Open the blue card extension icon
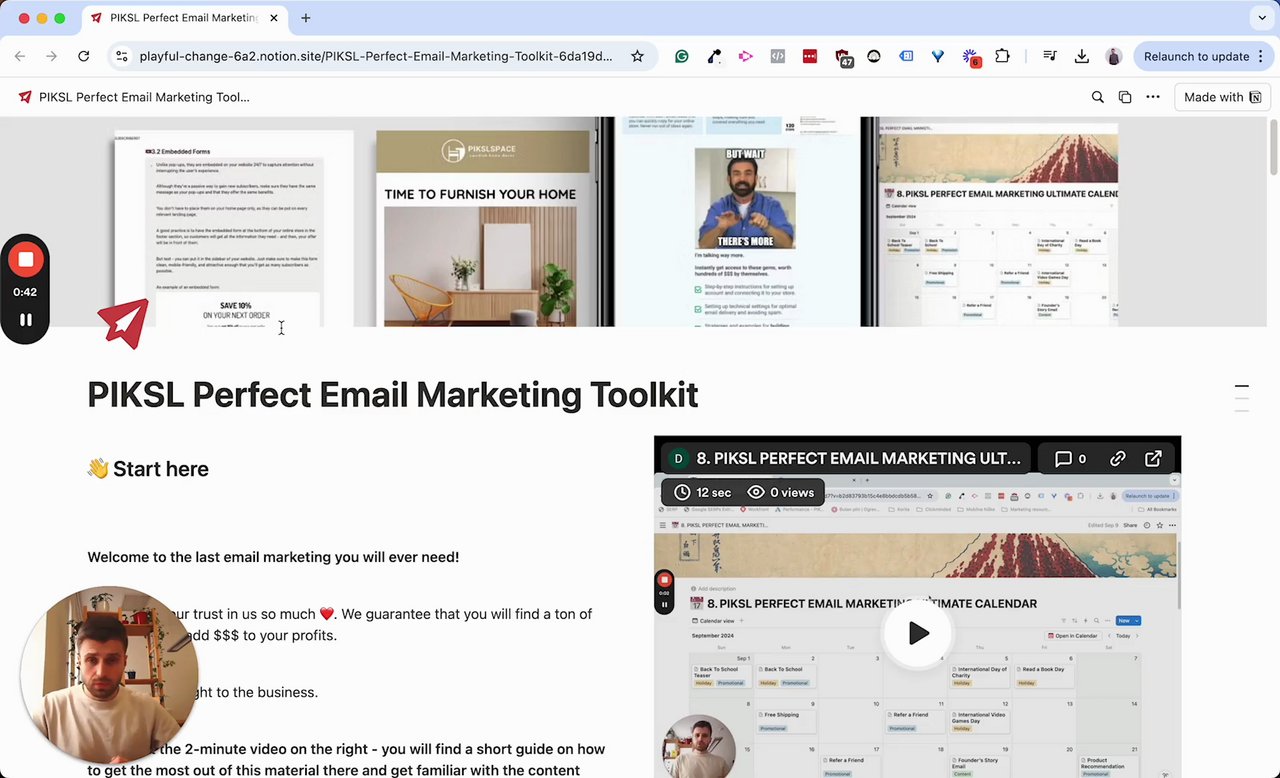Viewport: 1280px width, 778px height. point(906,57)
